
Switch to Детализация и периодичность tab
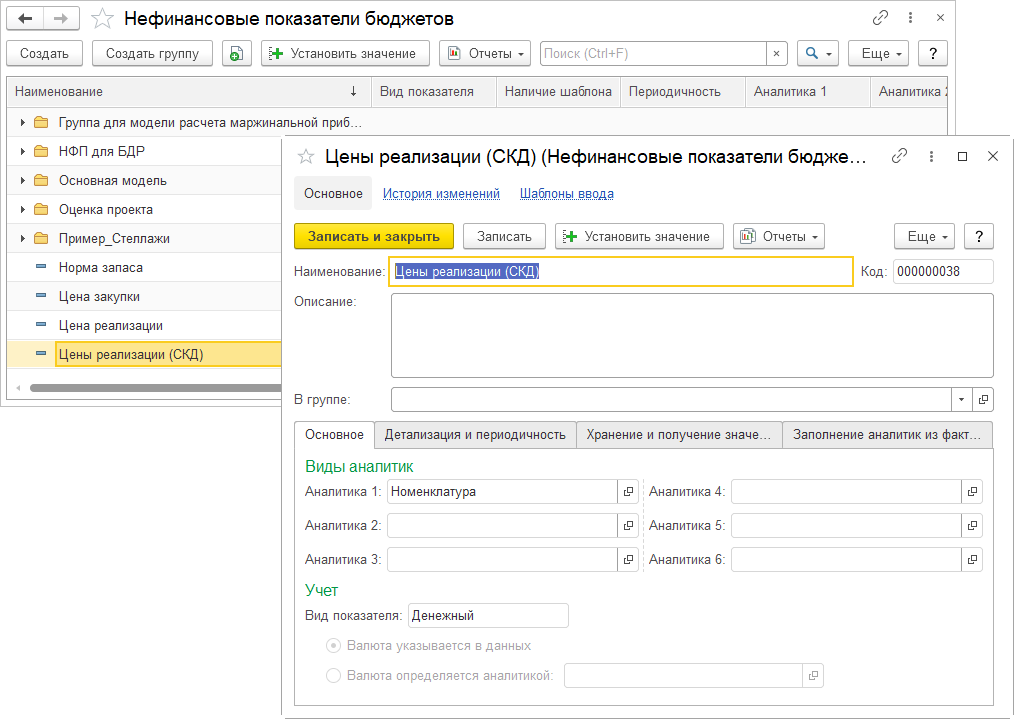(x=475, y=435)
